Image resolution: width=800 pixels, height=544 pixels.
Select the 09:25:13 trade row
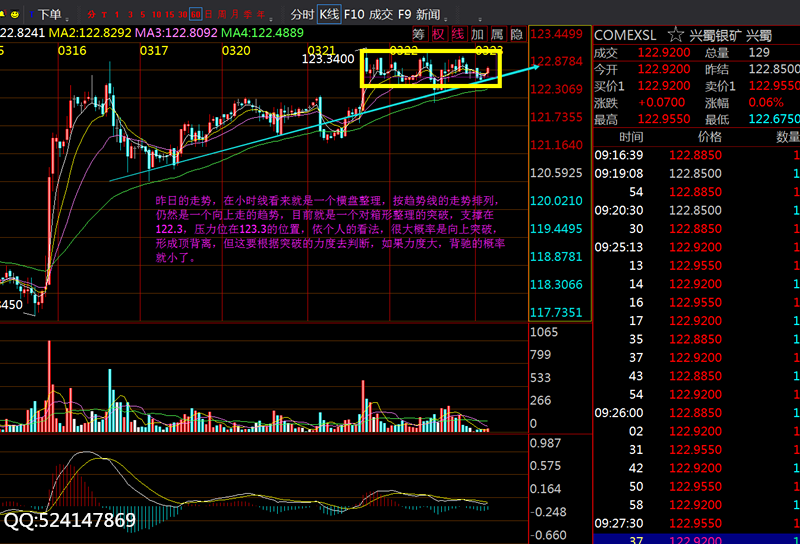(x=696, y=247)
